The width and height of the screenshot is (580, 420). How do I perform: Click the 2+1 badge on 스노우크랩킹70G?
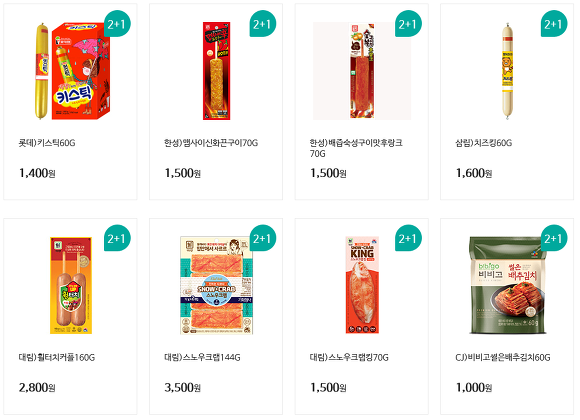point(408,238)
